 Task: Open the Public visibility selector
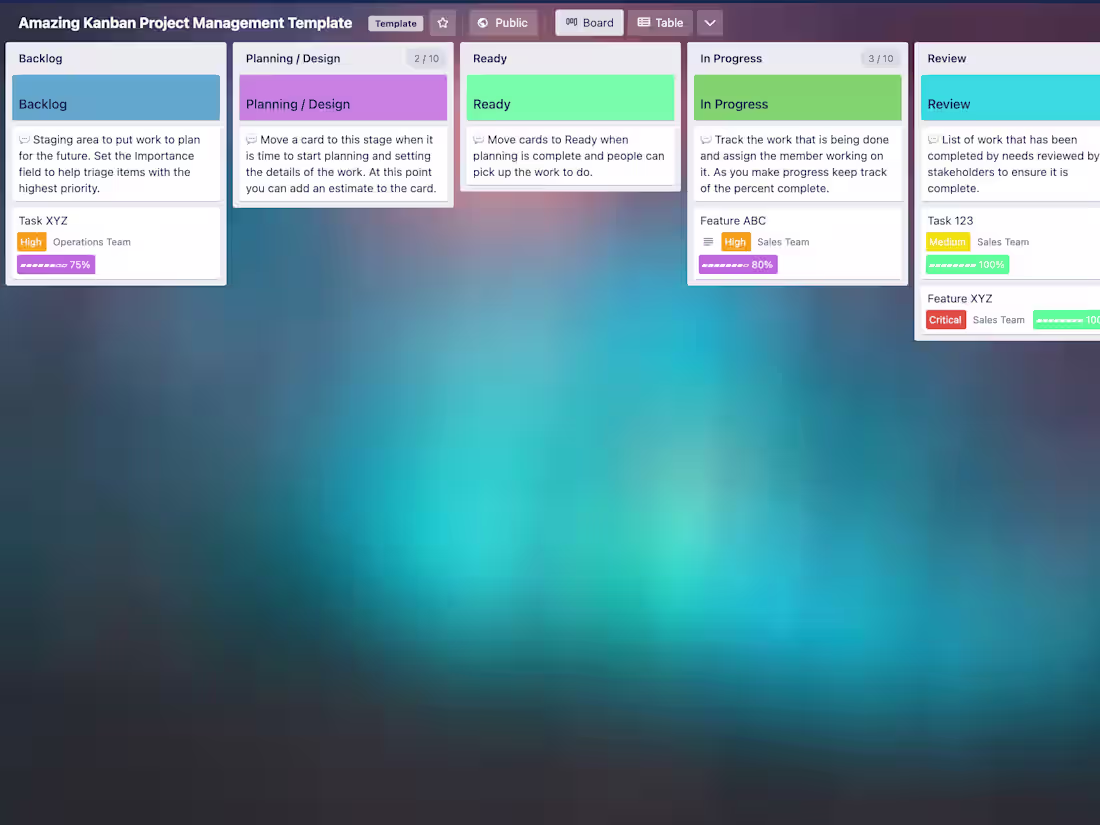coord(502,23)
